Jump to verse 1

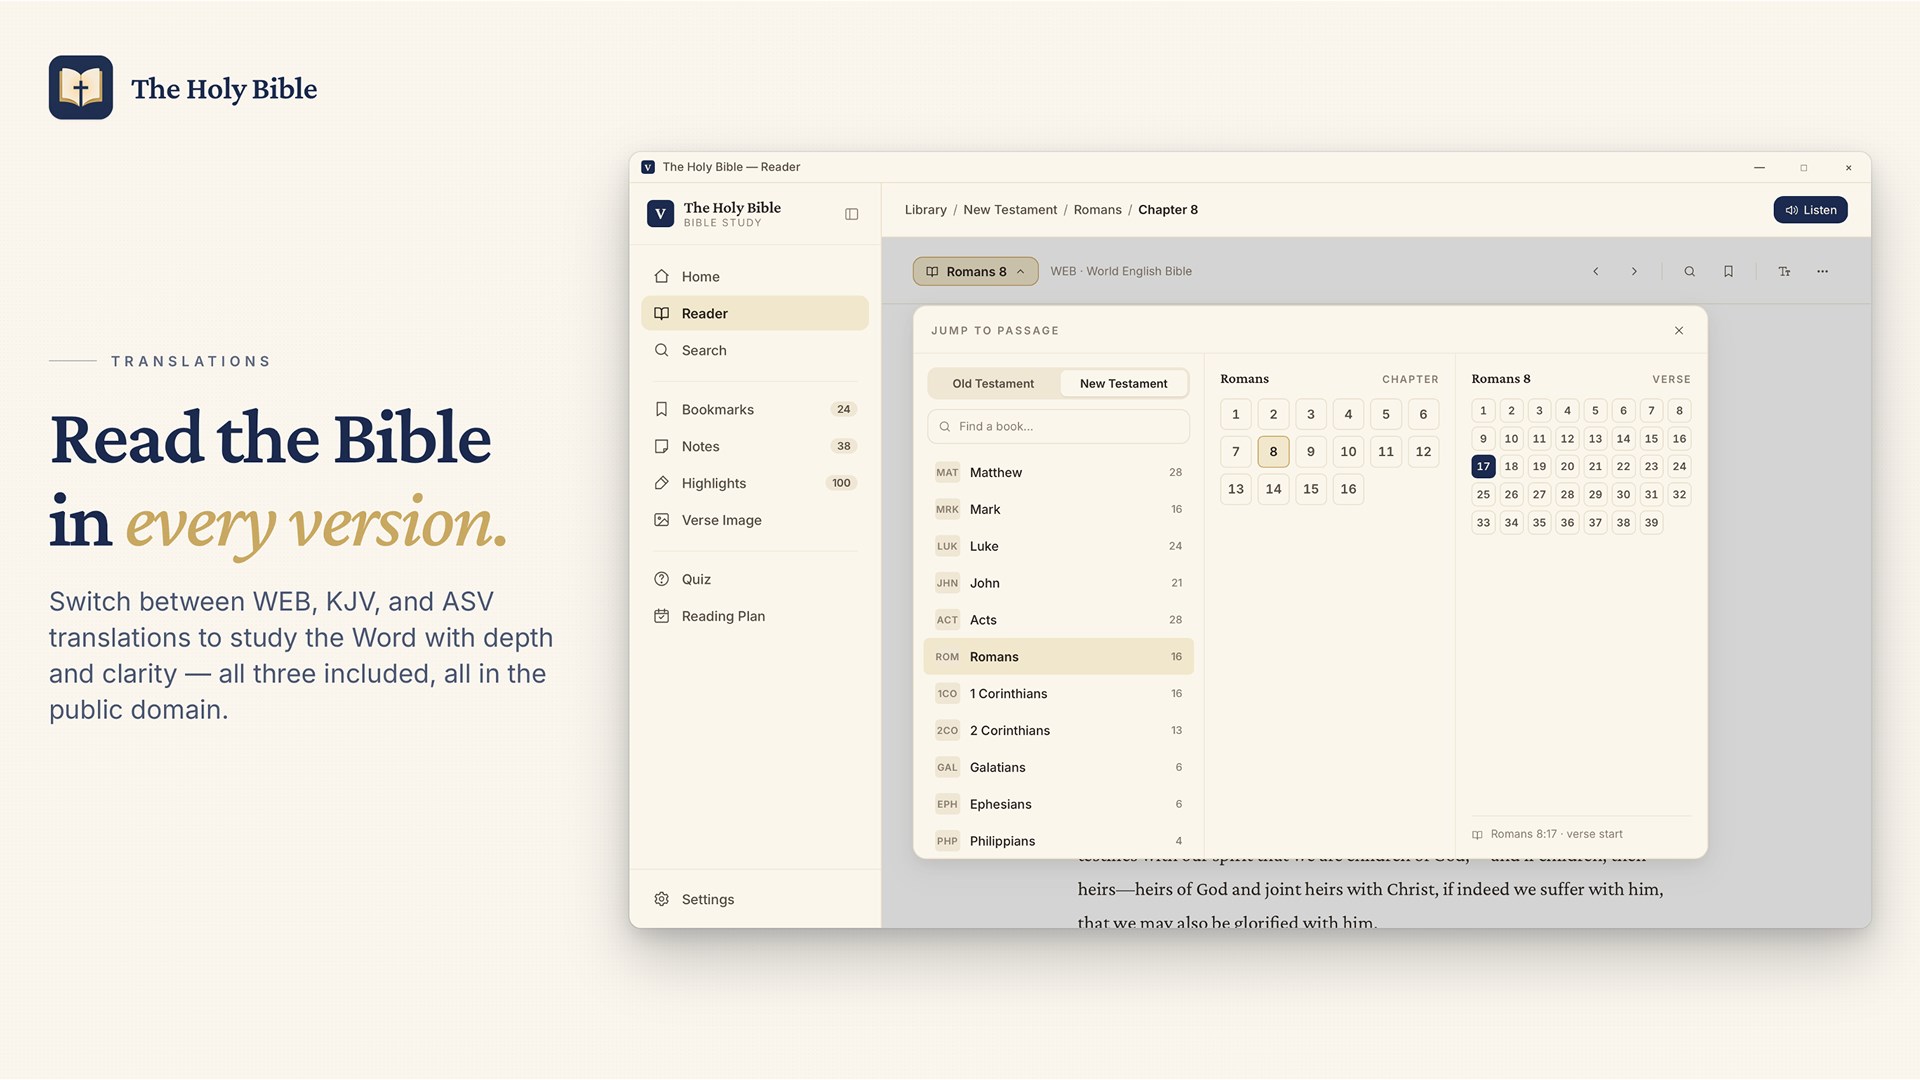click(x=1483, y=411)
